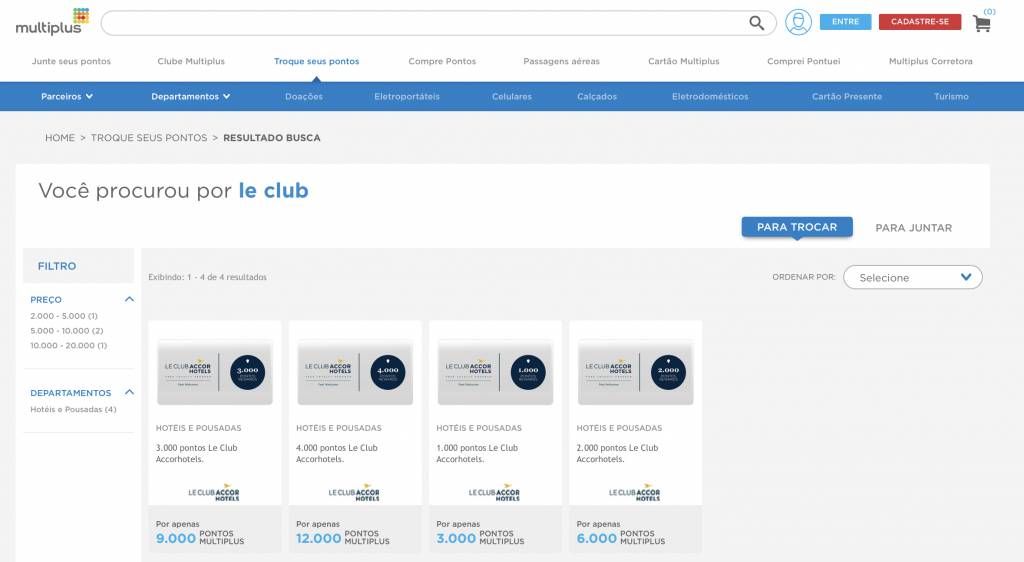Image resolution: width=1024 pixels, height=562 pixels.
Task: Click '4.000 pontos Le Club Accorhotels' title
Action: click(x=337, y=454)
